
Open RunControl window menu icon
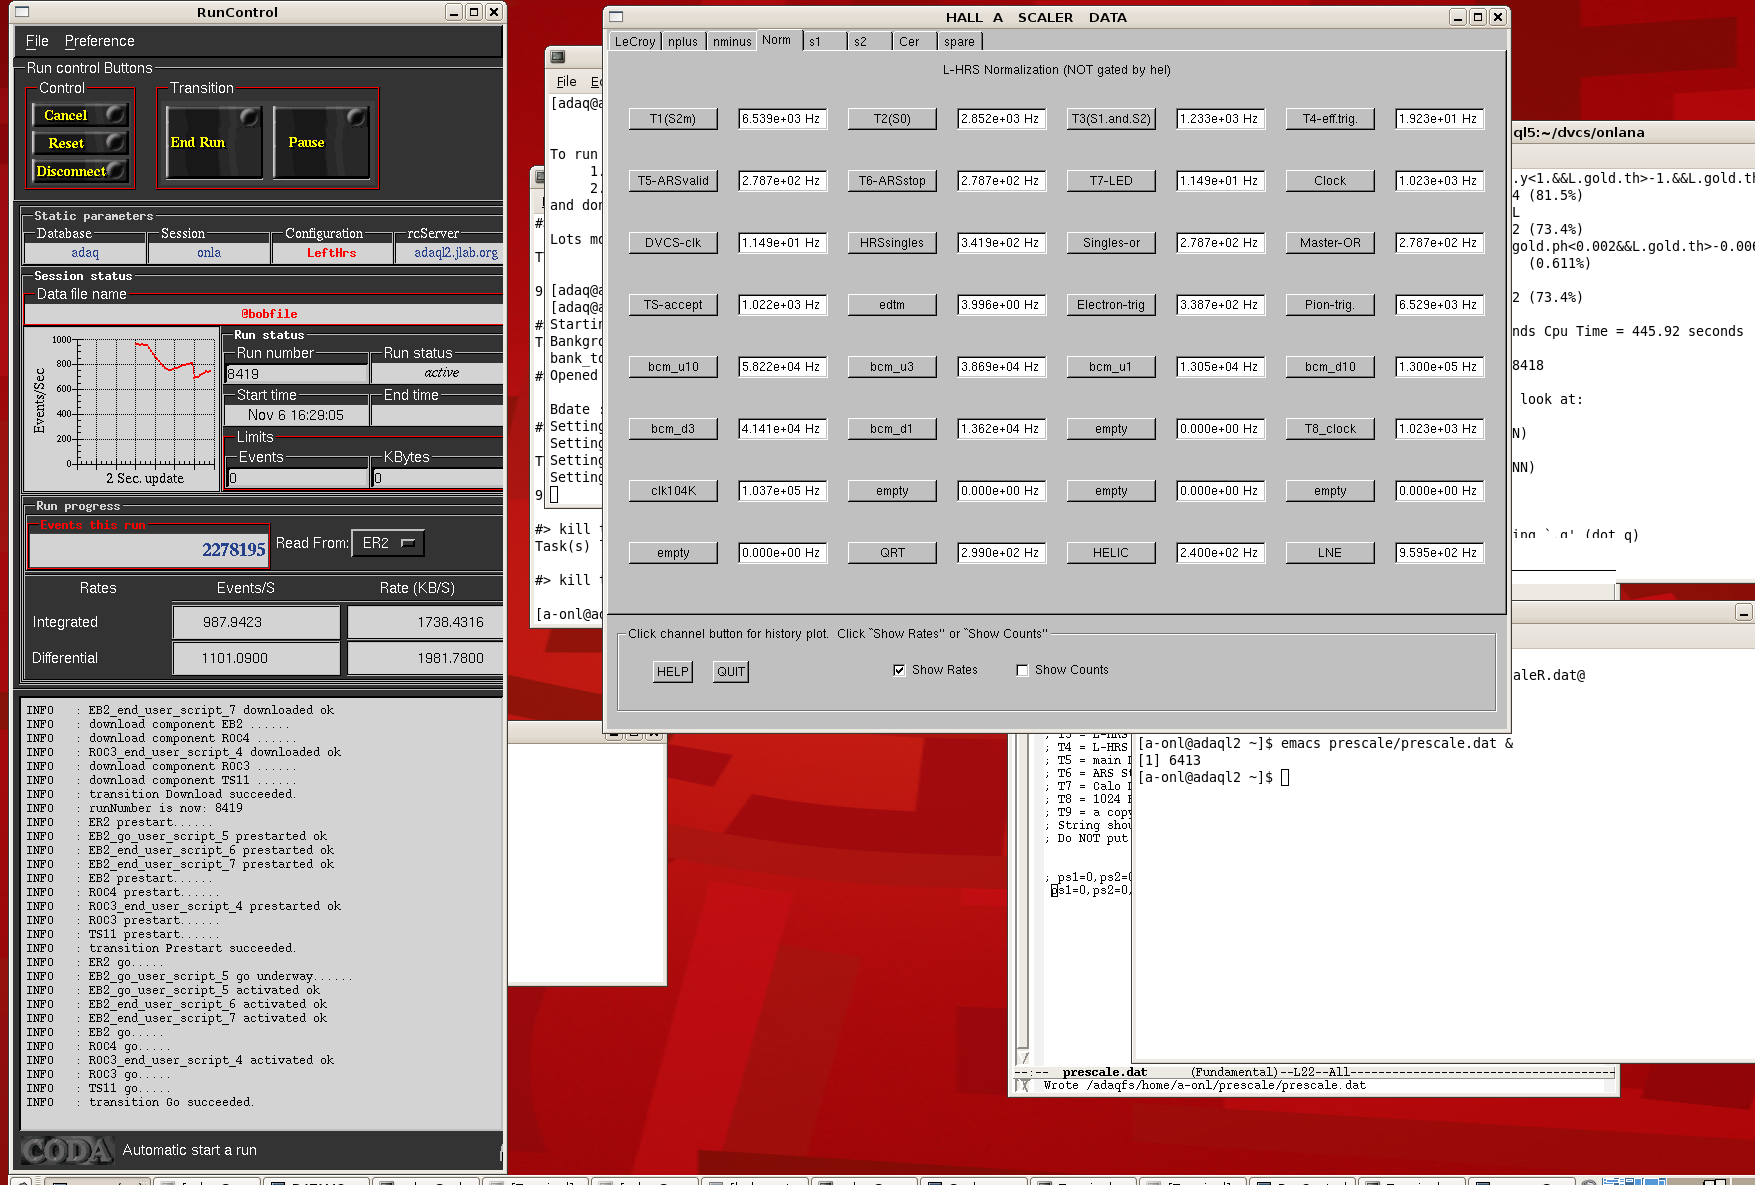(22, 12)
